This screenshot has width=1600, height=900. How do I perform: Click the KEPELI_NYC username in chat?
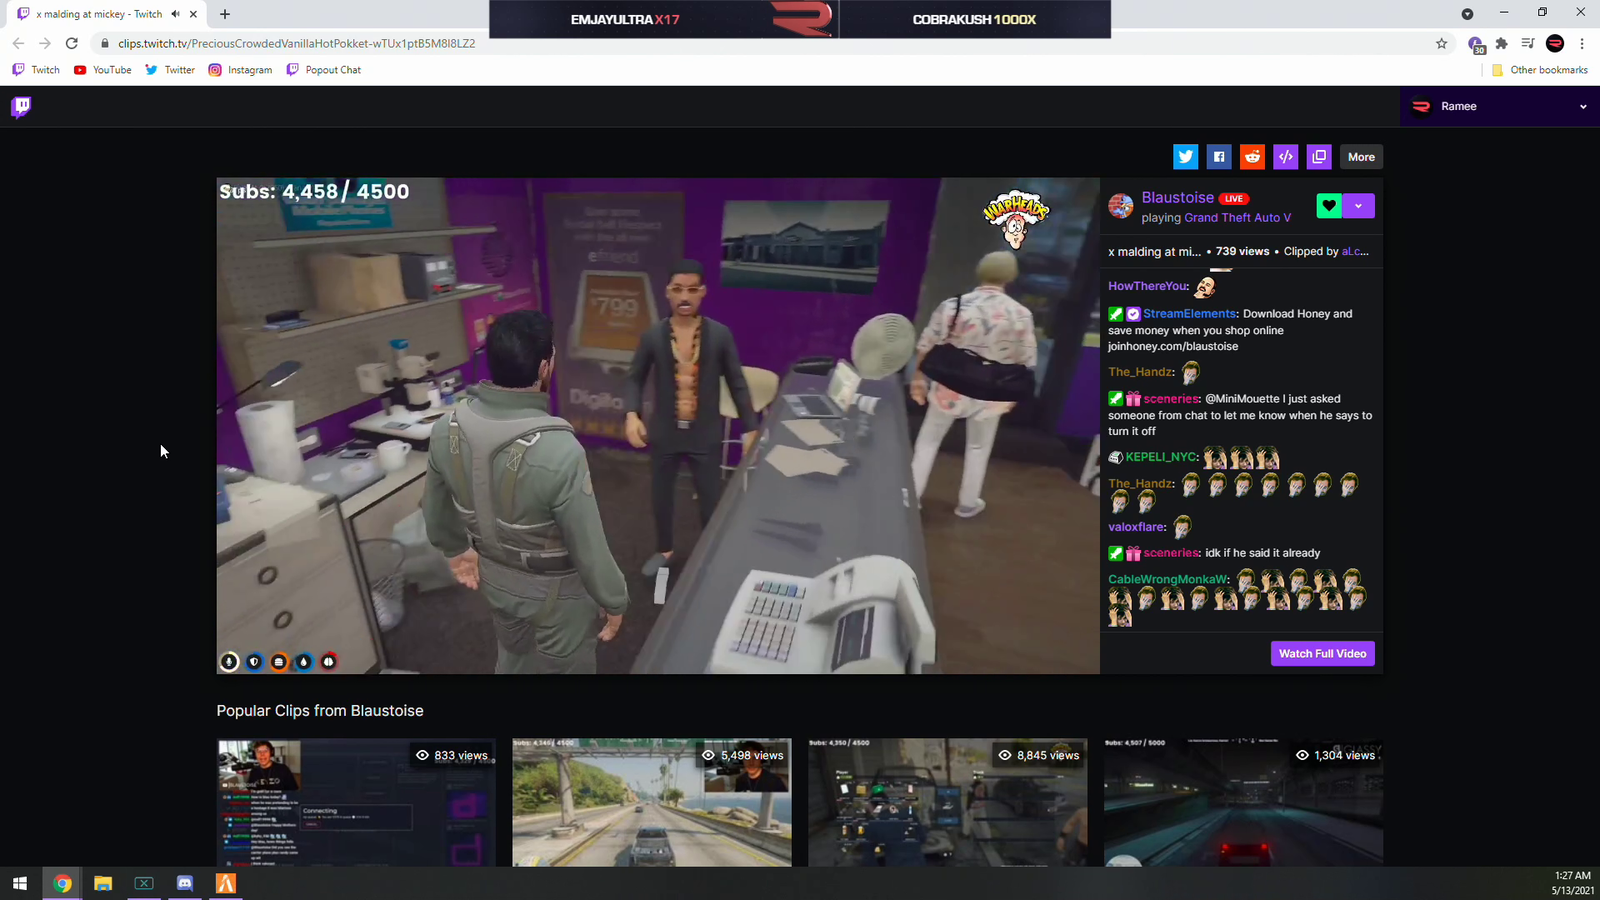(x=1161, y=457)
